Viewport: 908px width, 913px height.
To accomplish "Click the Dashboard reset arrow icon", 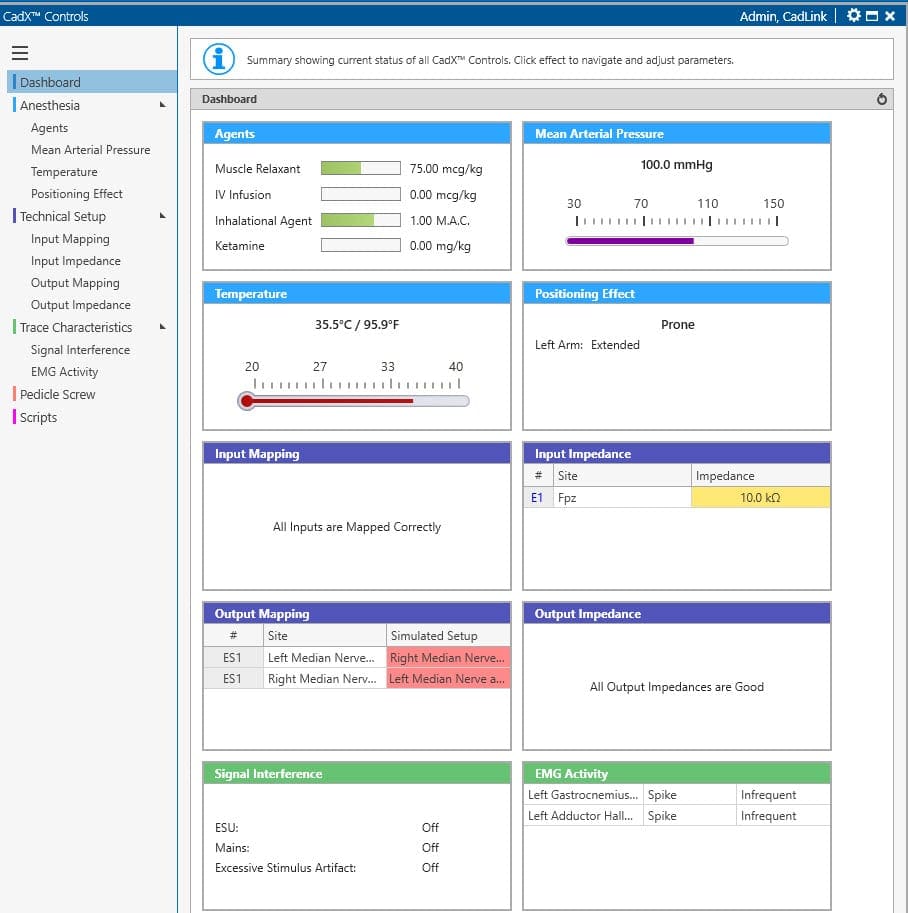I will tap(881, 99).
